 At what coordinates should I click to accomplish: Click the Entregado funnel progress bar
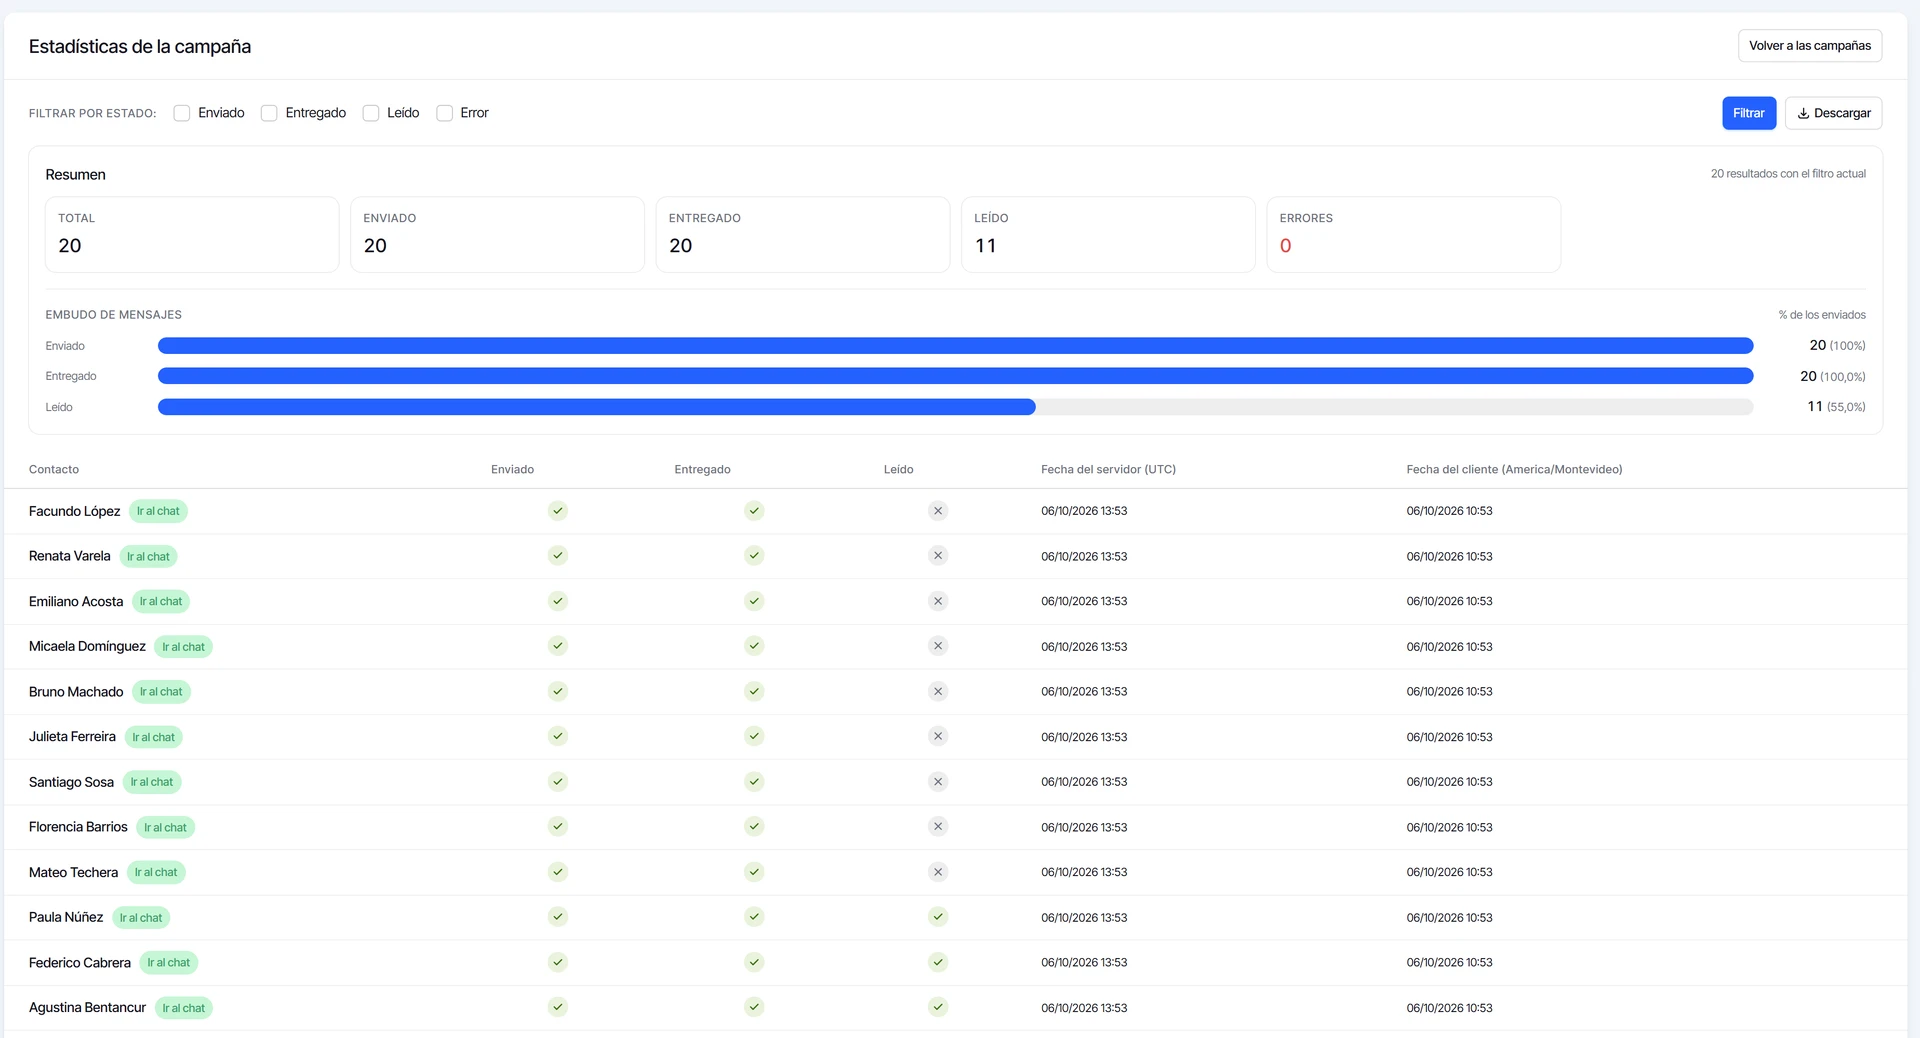[x=956, y=376]
